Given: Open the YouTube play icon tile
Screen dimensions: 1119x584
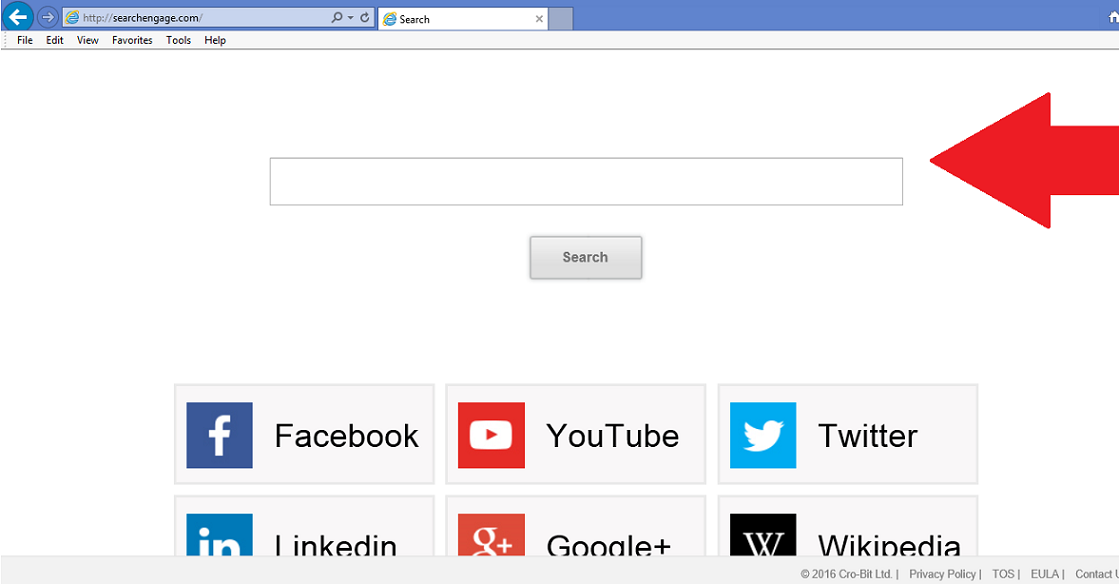Looking at the screenshot, I should coord(491,435).
